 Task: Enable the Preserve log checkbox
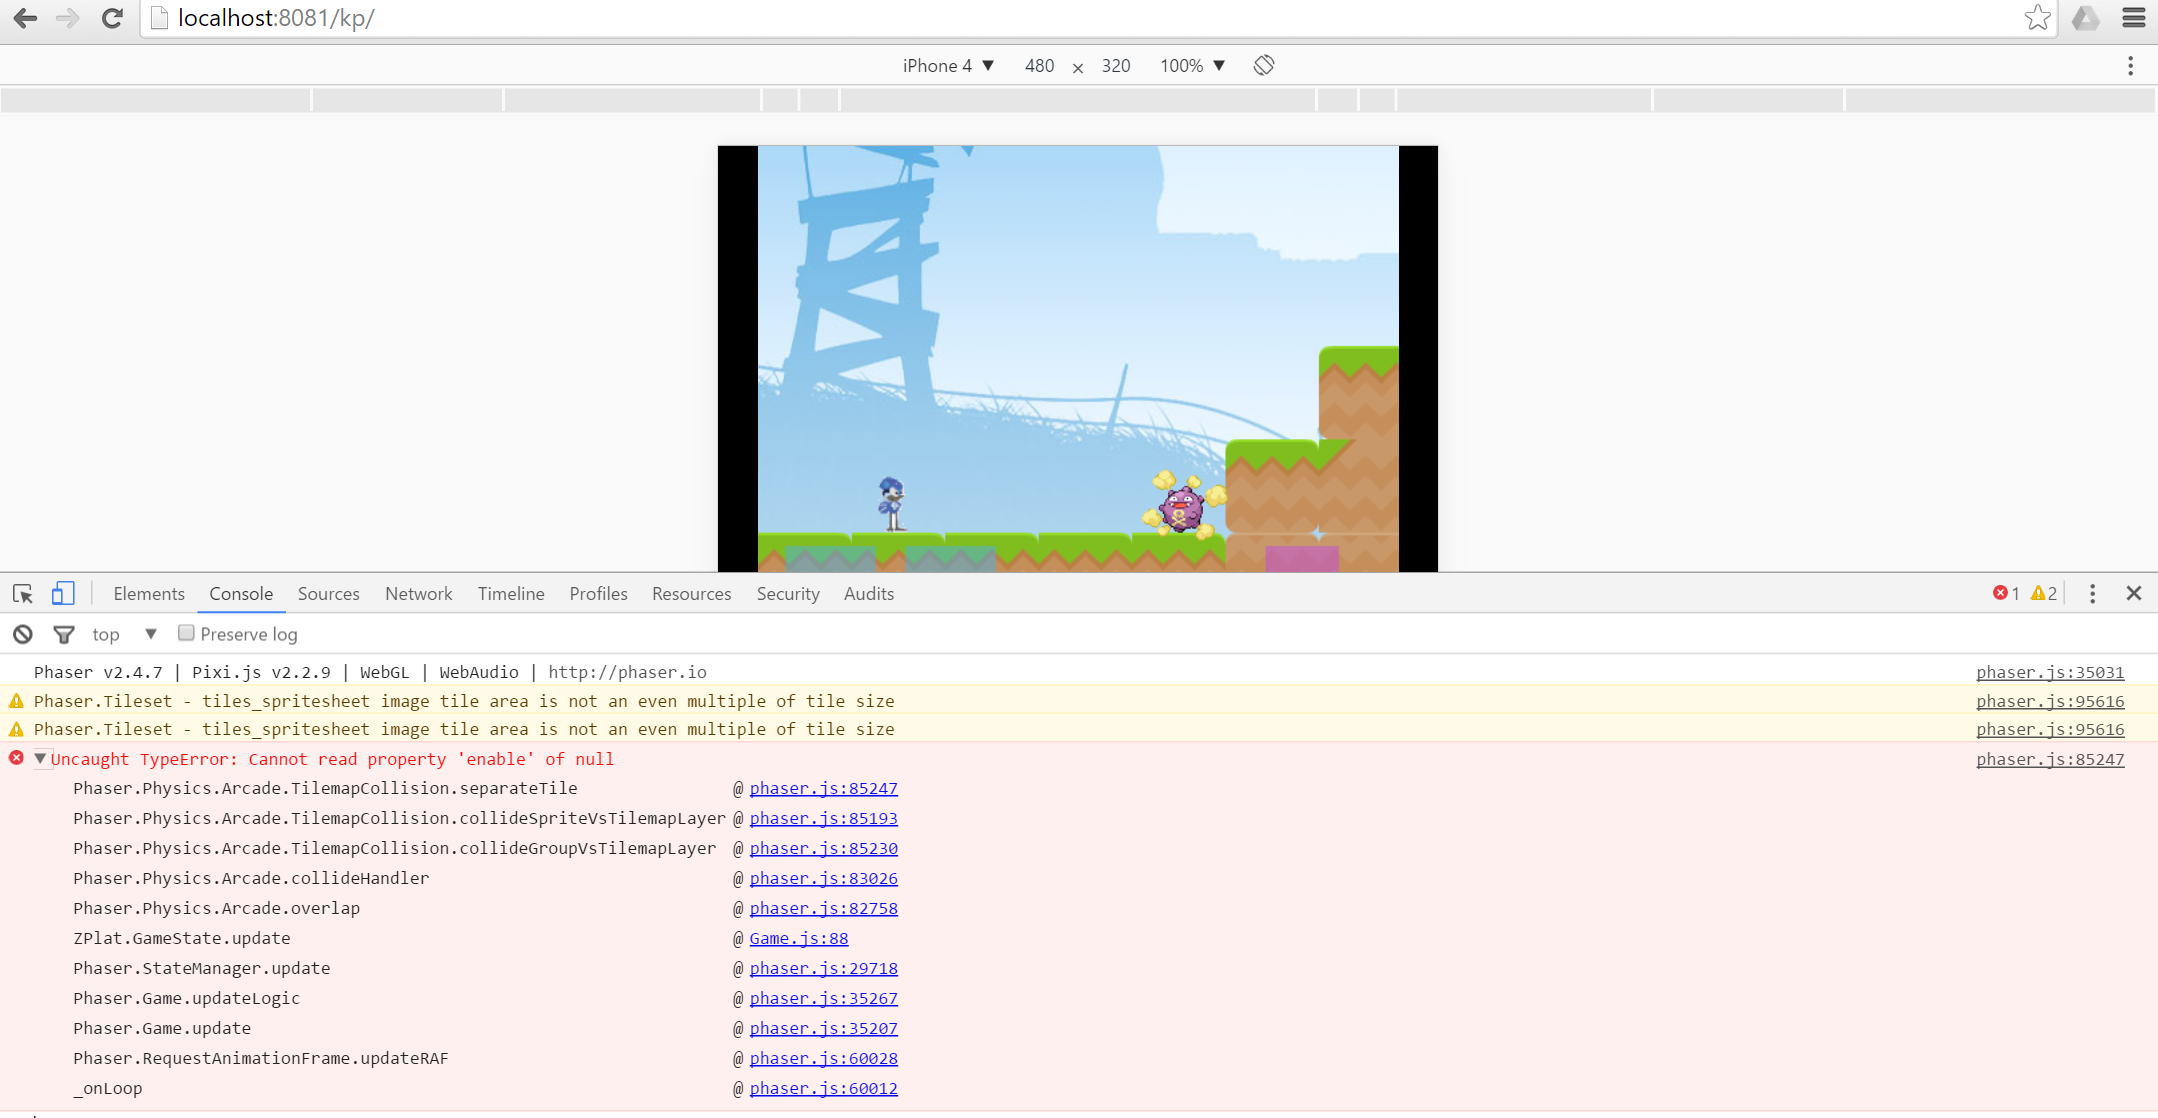click(x=186, y=633)
